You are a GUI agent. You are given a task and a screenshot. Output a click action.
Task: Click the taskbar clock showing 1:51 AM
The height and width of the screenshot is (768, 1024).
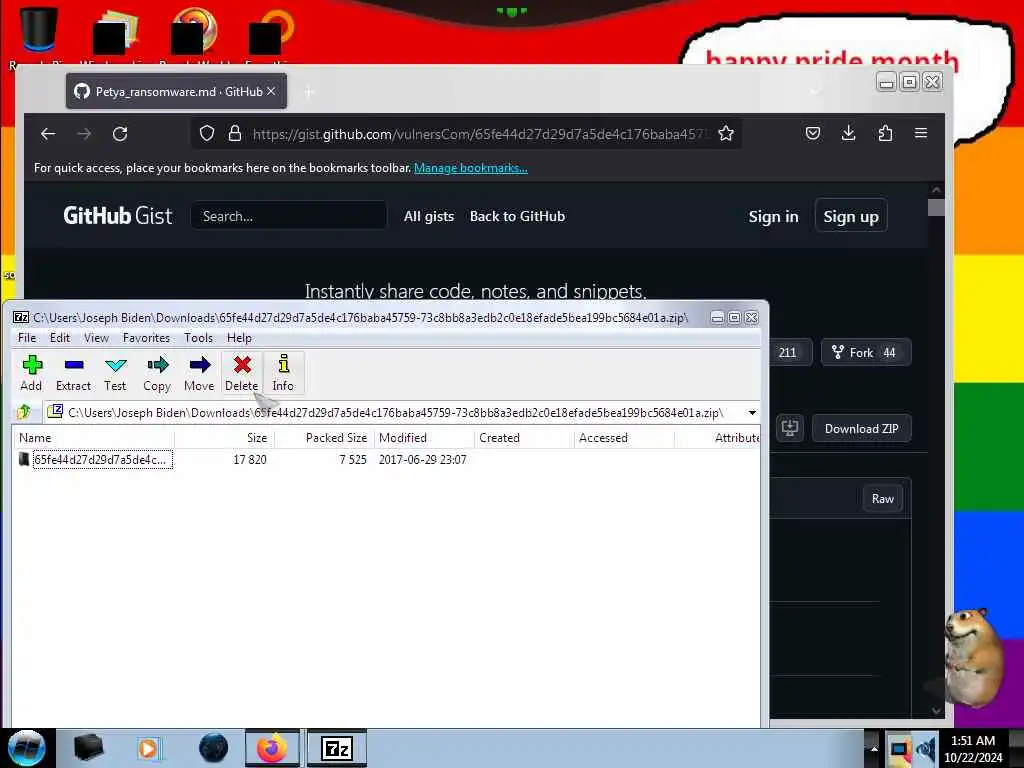pos(973,748)
